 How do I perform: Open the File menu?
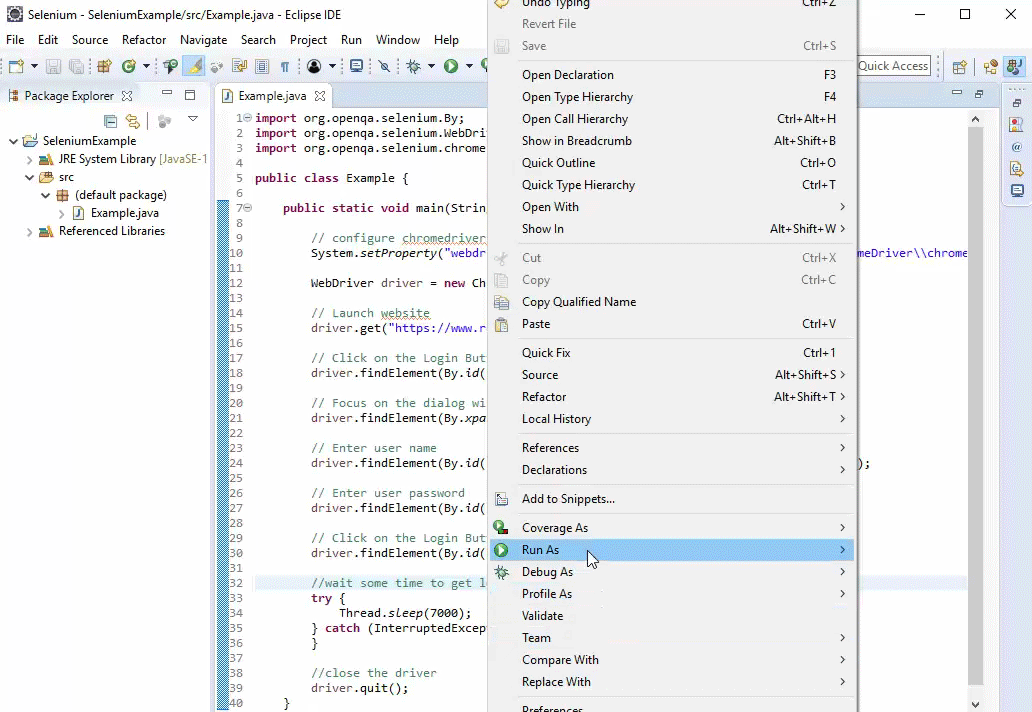point(14,39)
